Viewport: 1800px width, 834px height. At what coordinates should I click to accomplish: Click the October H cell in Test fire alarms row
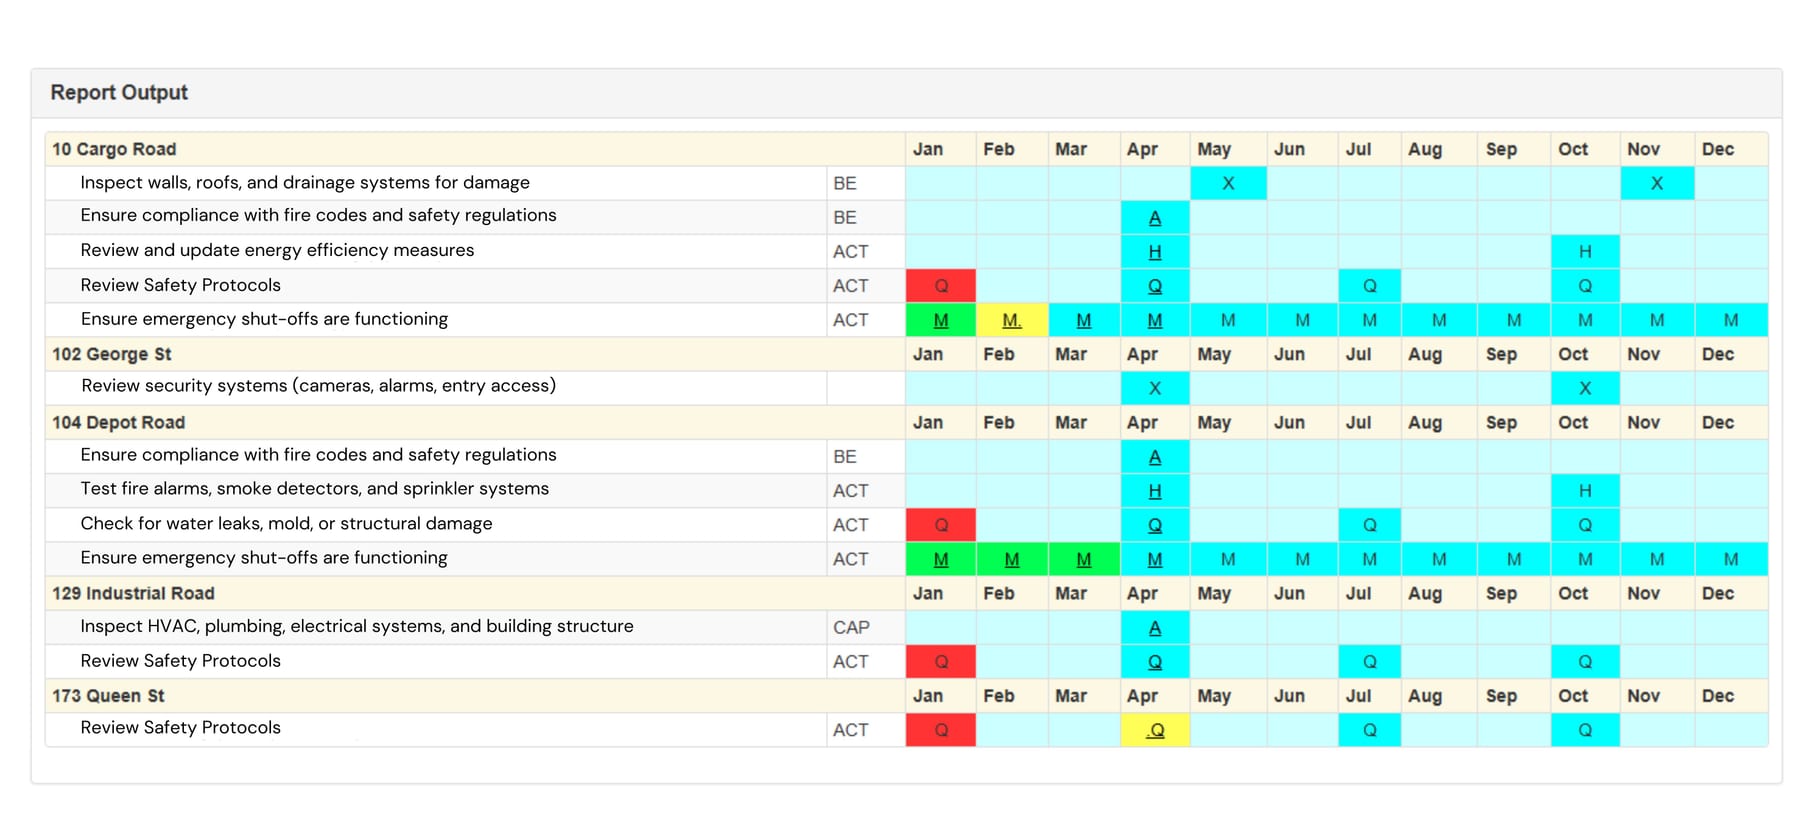coord(1585,491)
